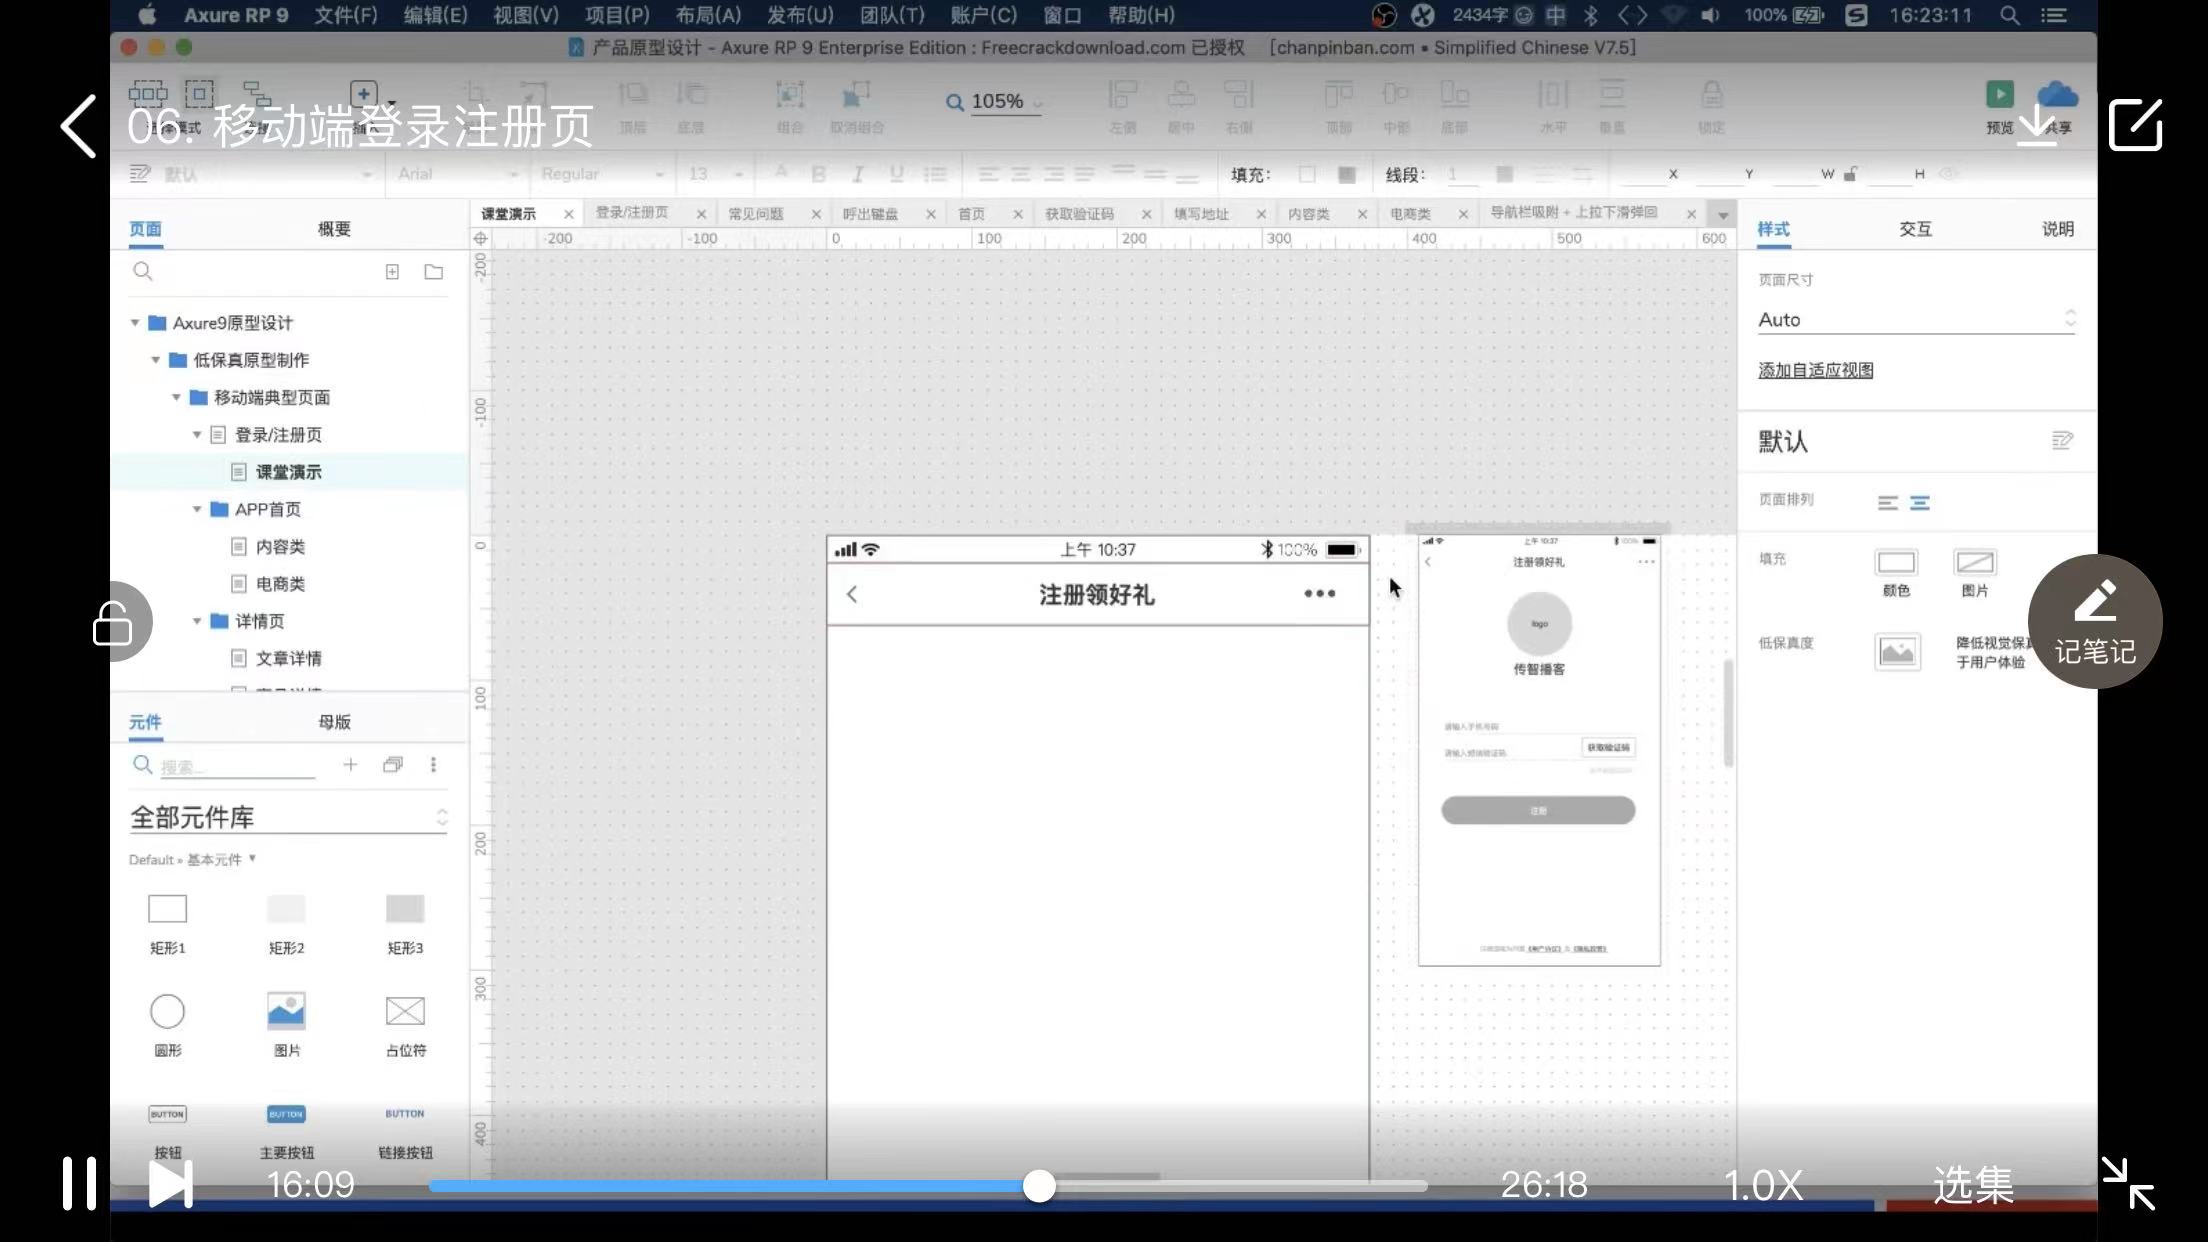This screenshot has width=2208, height=1242.
Task: Select center page alignment toggle
Action: pos(1919,503)
